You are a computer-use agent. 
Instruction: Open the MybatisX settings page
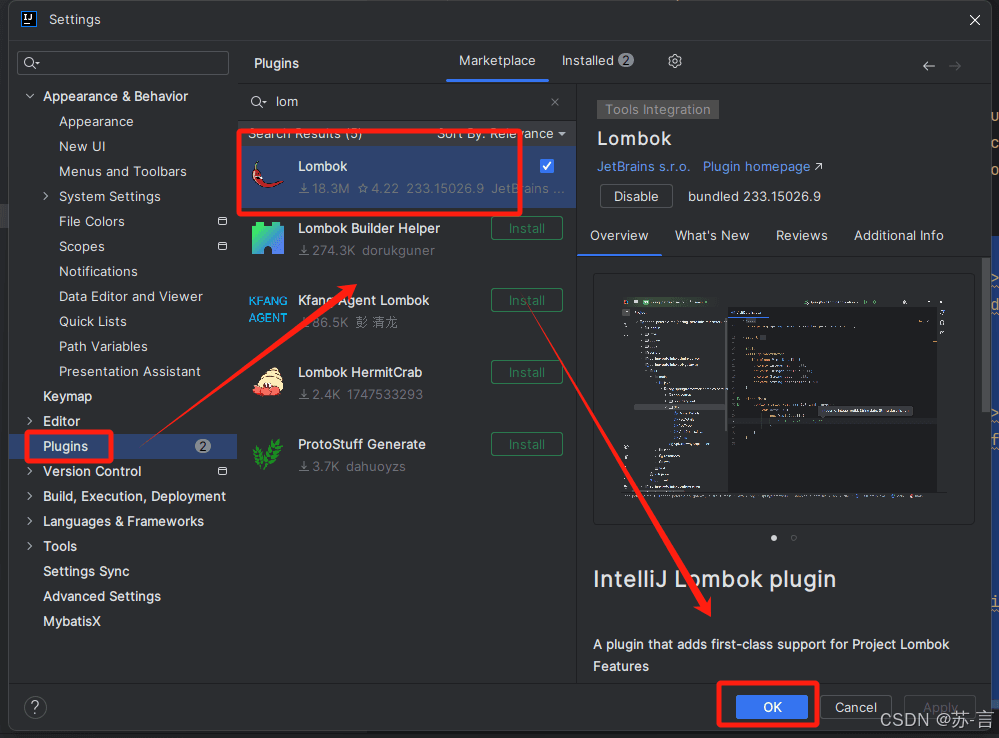click(72, 621)
